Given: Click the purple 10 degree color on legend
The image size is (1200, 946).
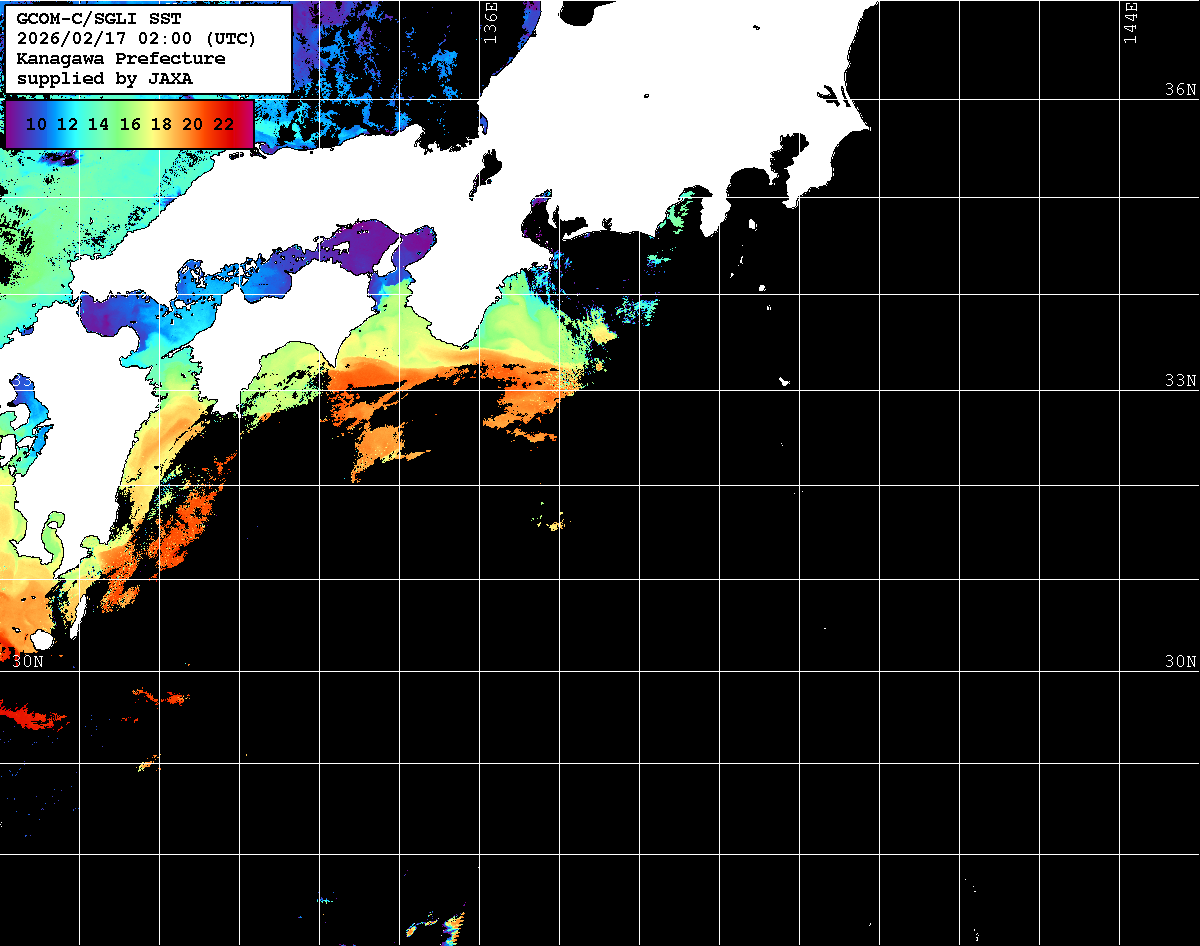Looking at the screenshot, I should 36,125.
